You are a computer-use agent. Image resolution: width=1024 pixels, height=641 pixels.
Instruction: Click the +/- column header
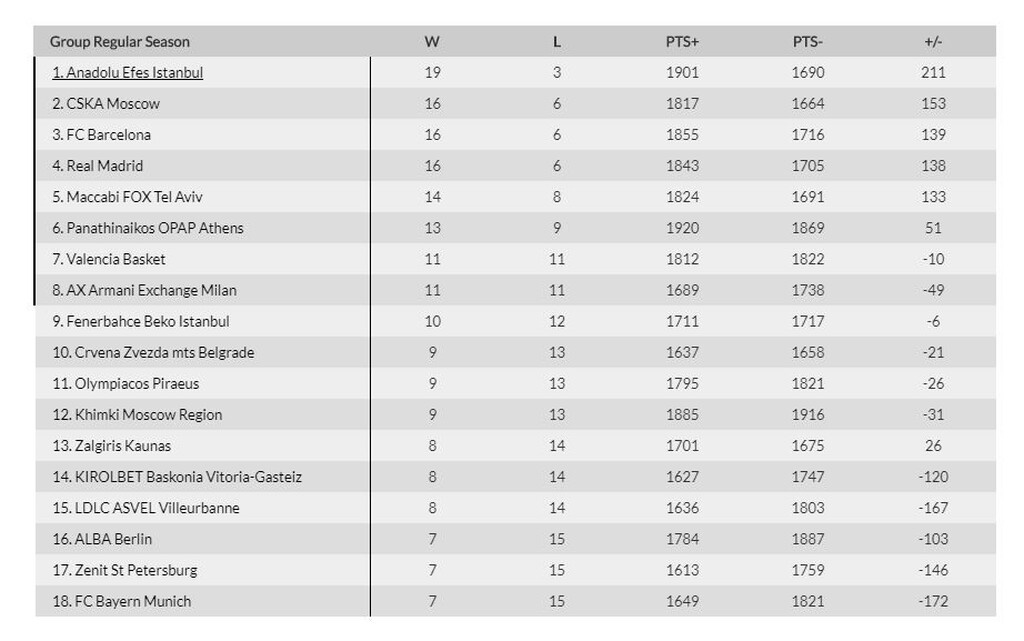pyautogui.click(x=933, y=42)
